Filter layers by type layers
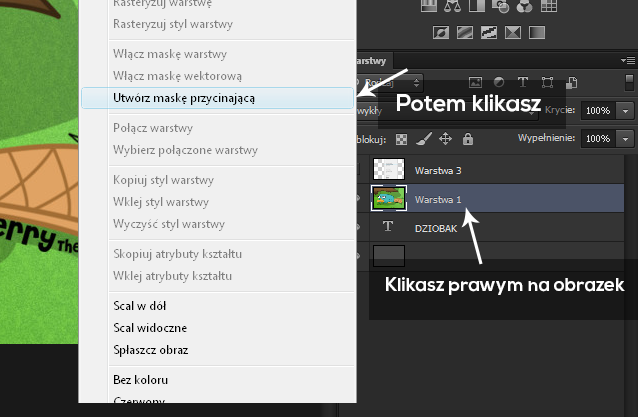The width and height of the screenshot is (638, 417). pyautogui.click(x=523, y=83)
